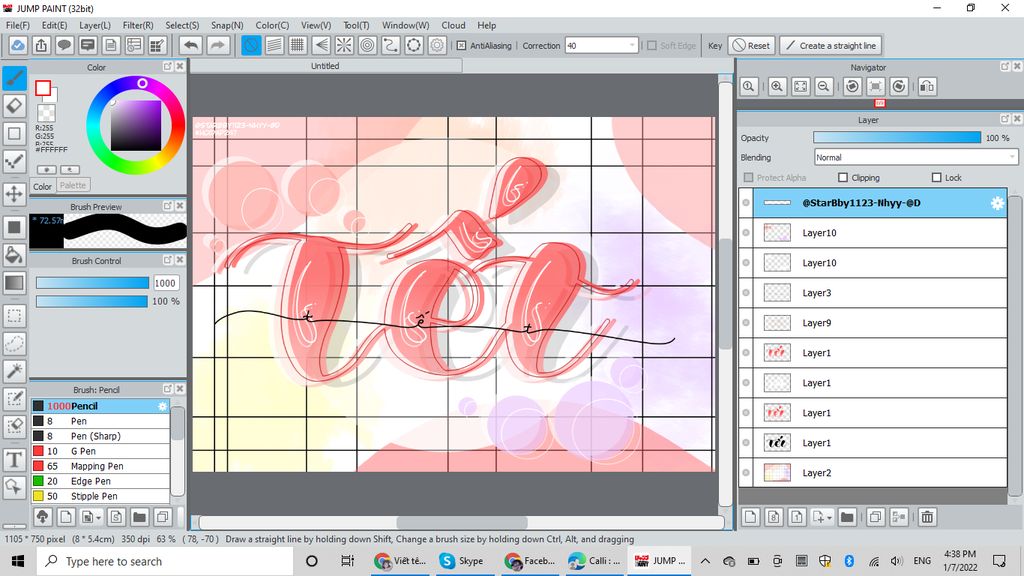The width and height of the screenshot is (1024, 576).
Task: Select the Eraser tool in left toolbar
Action: coord(14,105)
